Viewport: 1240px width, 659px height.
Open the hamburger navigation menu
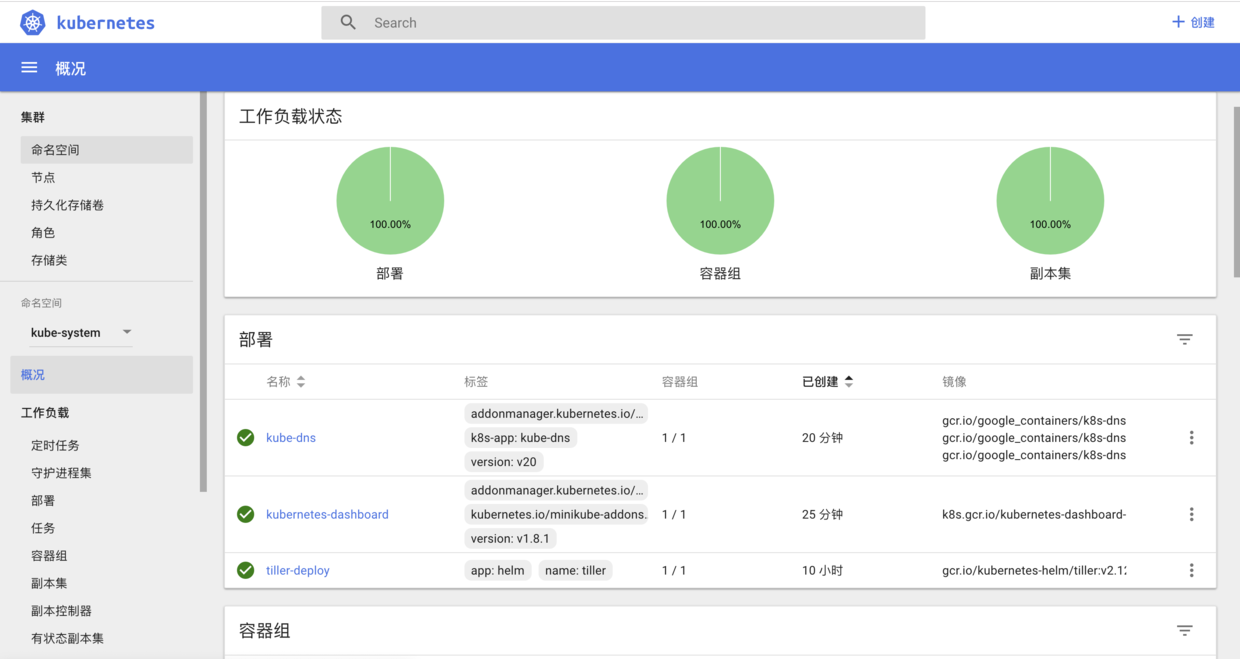[29, 67]
